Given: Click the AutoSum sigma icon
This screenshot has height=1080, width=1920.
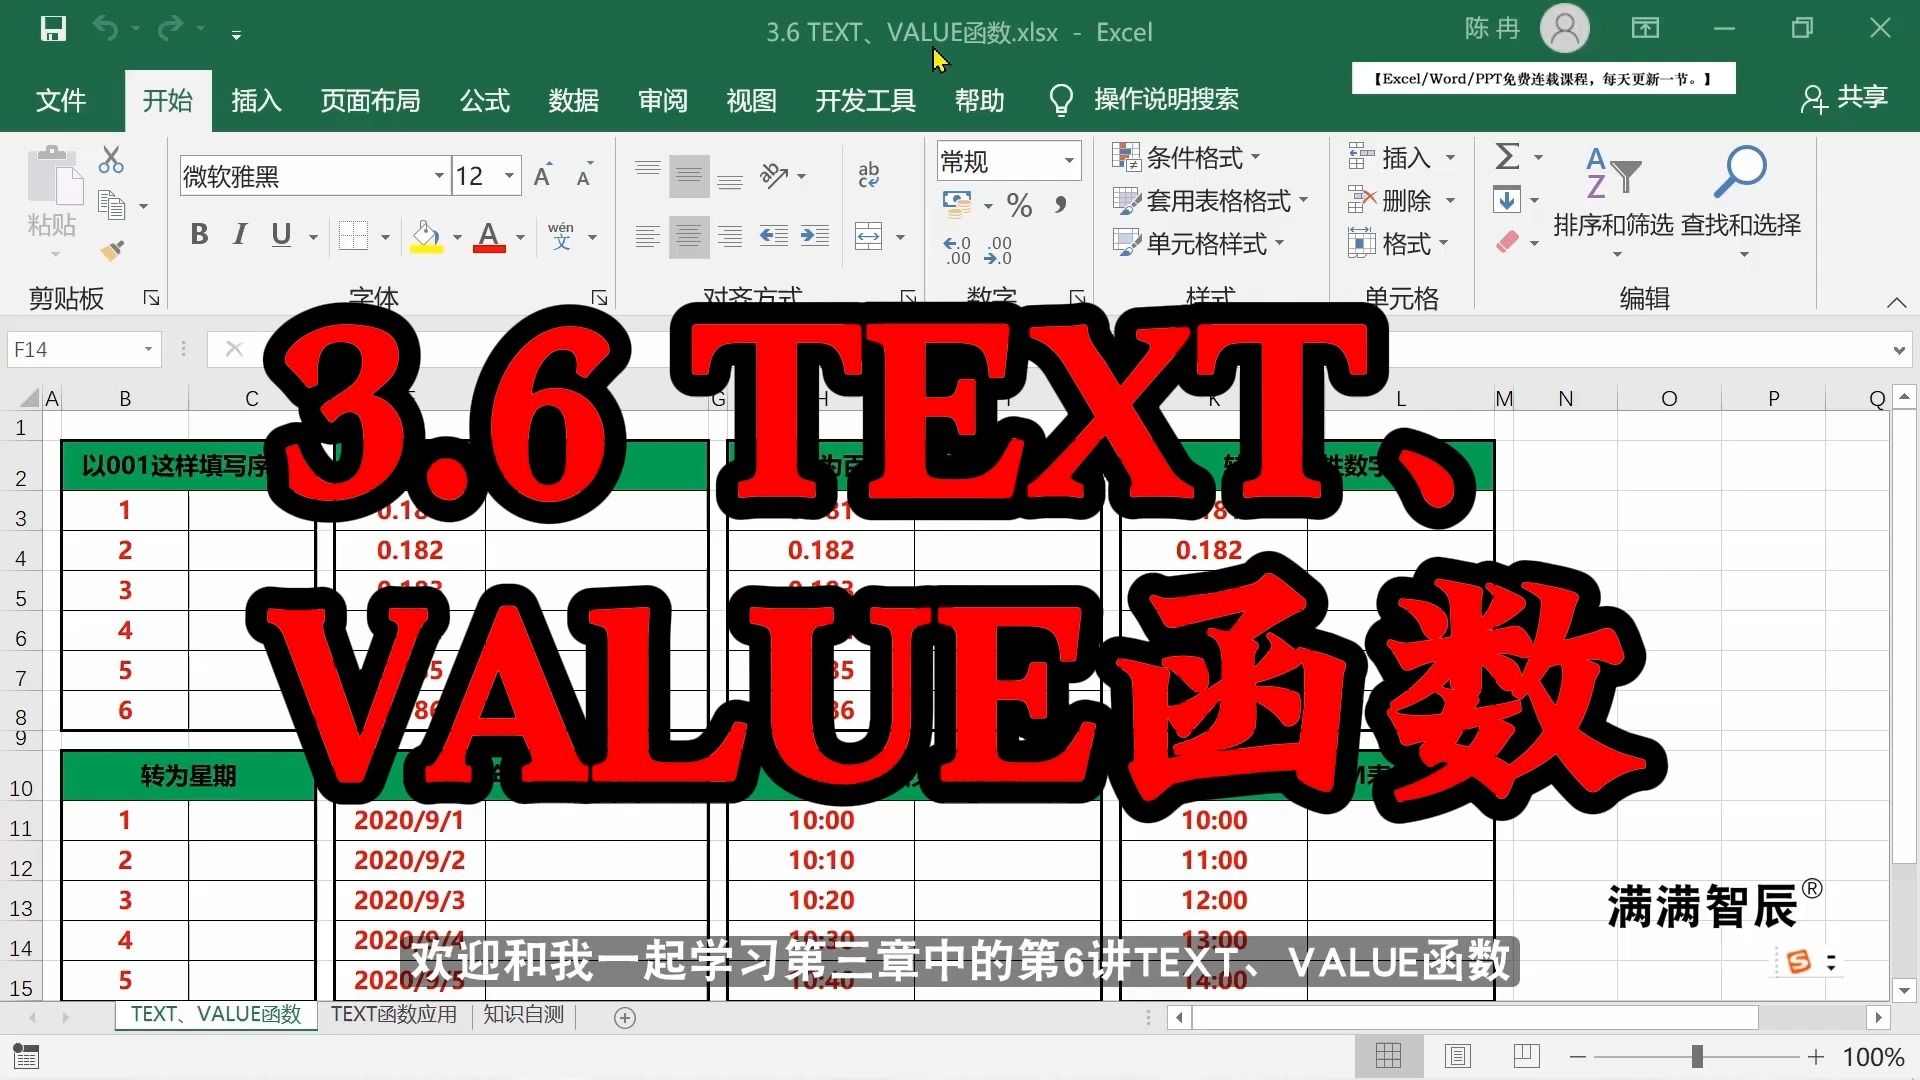Looking at the screenshot, I should 1507,157.
